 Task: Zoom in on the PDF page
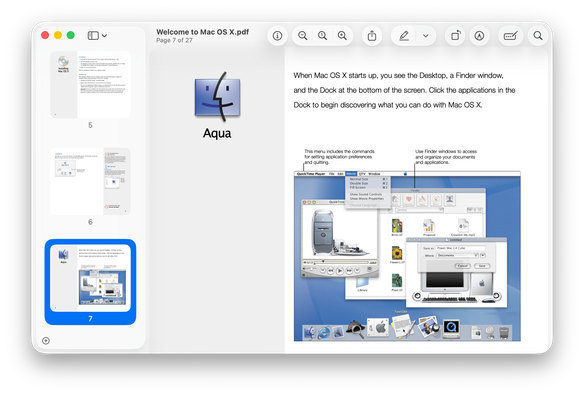pos(342,36)
